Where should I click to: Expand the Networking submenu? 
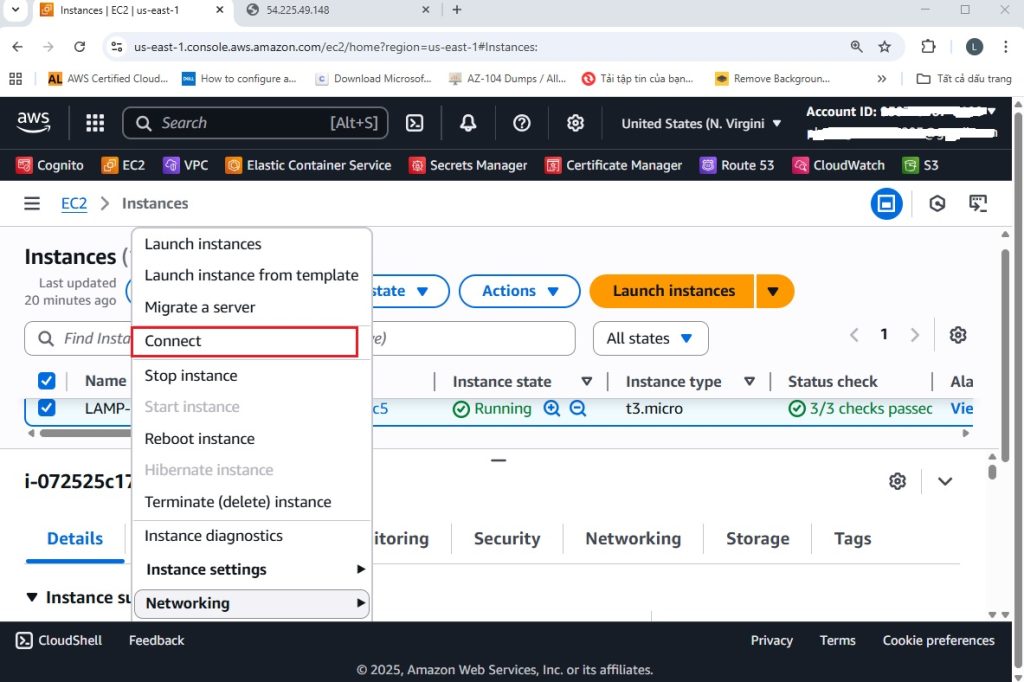252,604
